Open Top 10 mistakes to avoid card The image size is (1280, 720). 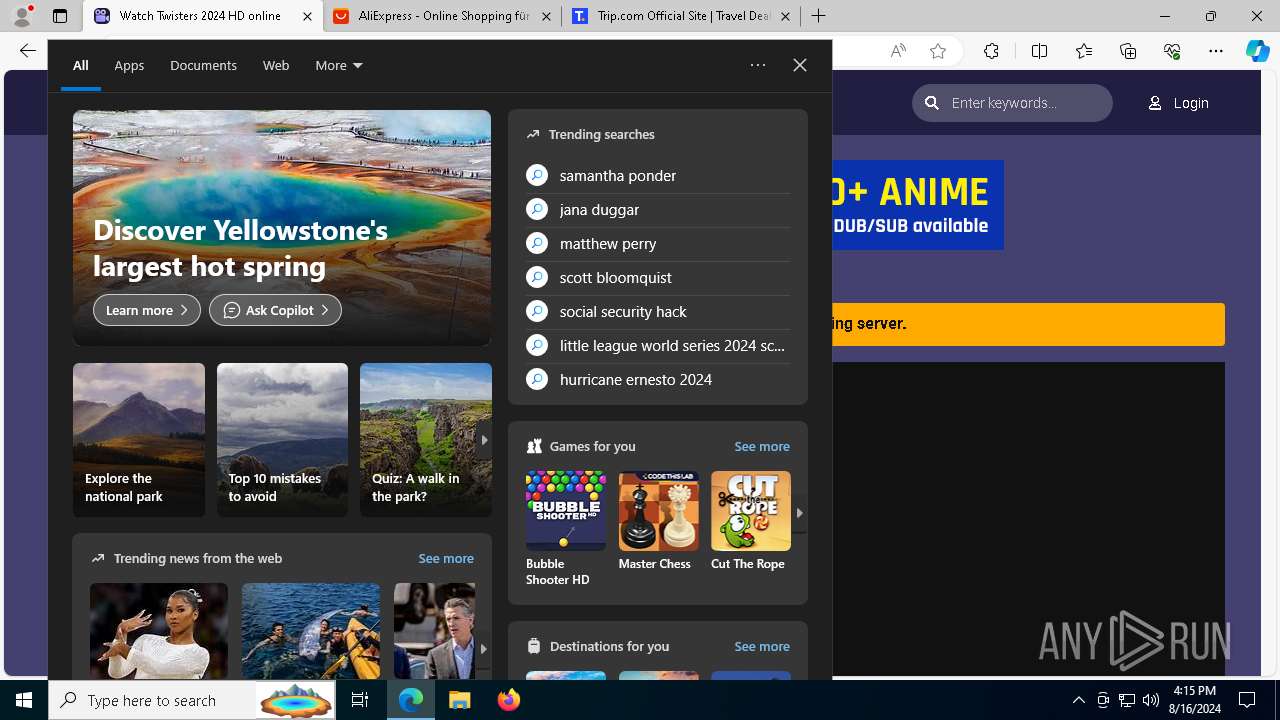click(x=282, y=440)
